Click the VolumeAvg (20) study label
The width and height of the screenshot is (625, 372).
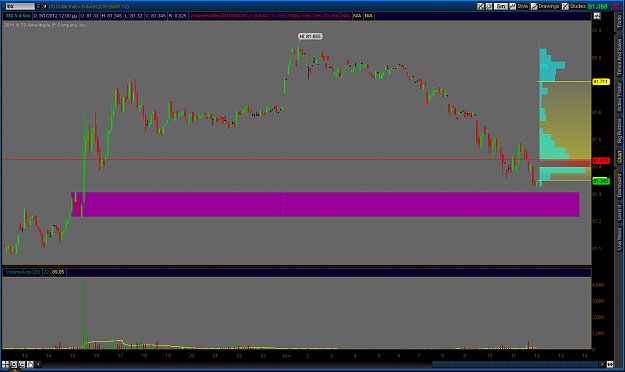(x=23, y=272)
